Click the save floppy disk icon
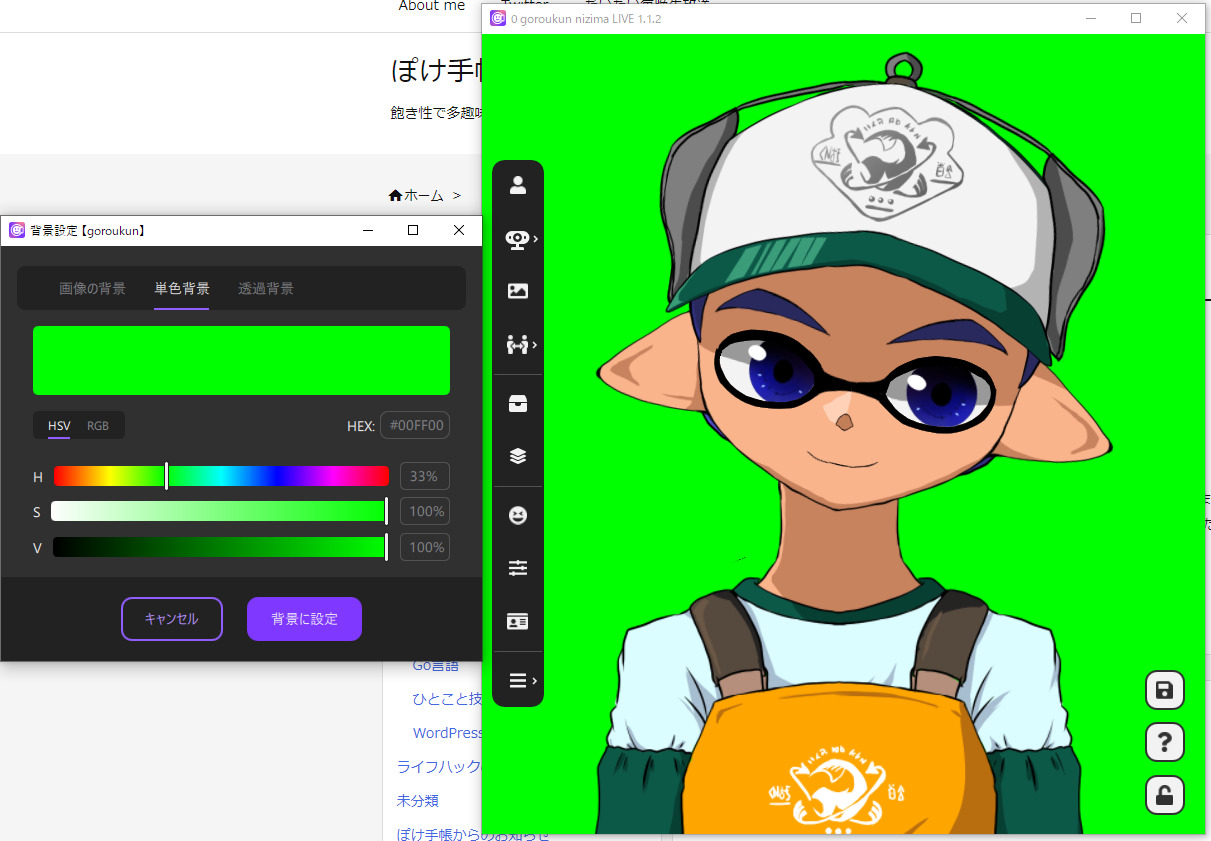Image resolution: width=1211 pixels, height=841 pixels. point(1164,690)
